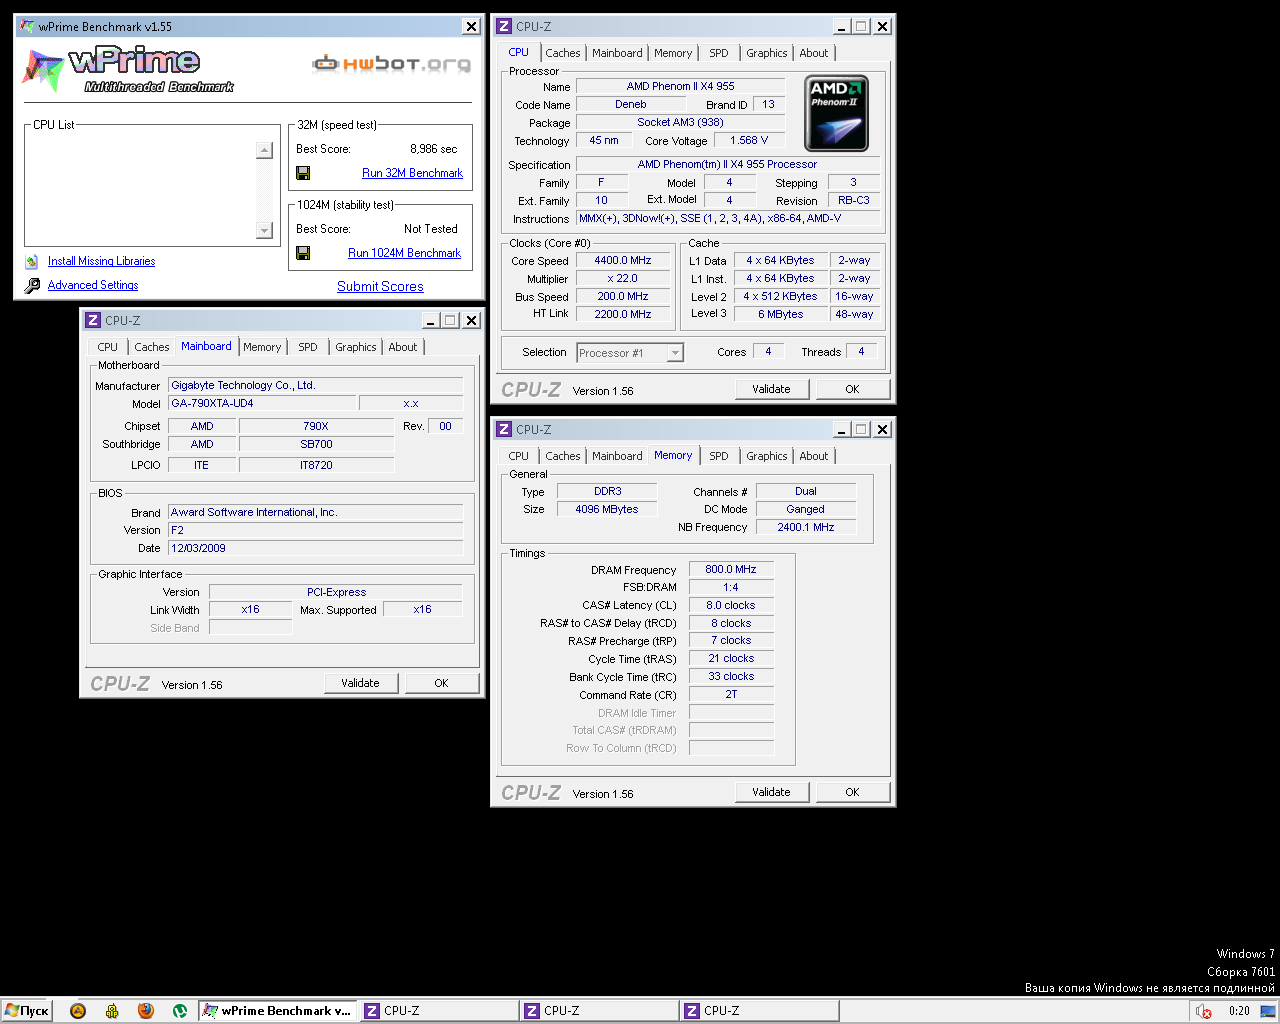This screenshot has height=1024, width=1280.
Task: Click the Package value Socket AM3 (938)
Action: point(680,122)
